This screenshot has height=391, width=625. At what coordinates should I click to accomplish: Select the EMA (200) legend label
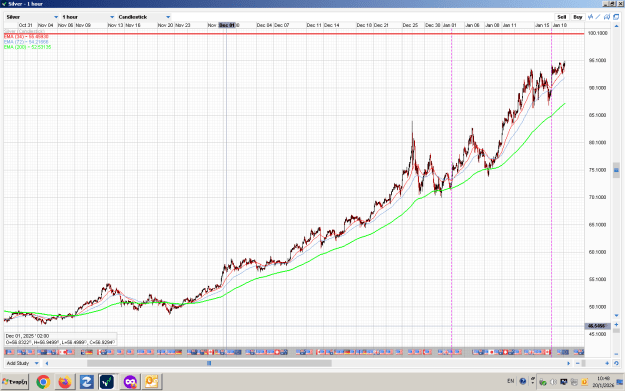[x=28, y=47]
